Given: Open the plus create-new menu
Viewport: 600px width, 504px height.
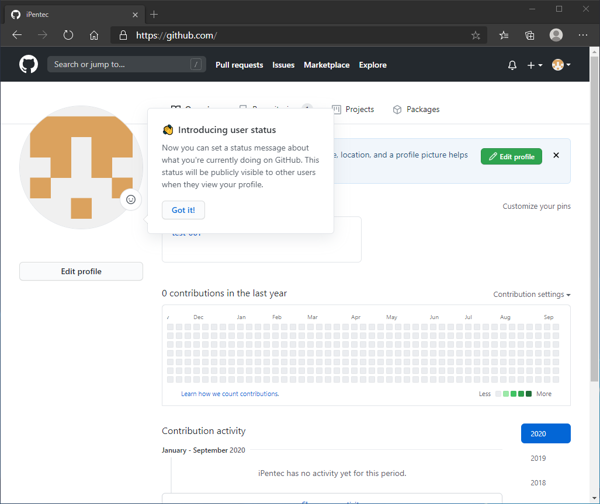Looking at the screenshot, I should pyautogui.click(x=534, y=65).
